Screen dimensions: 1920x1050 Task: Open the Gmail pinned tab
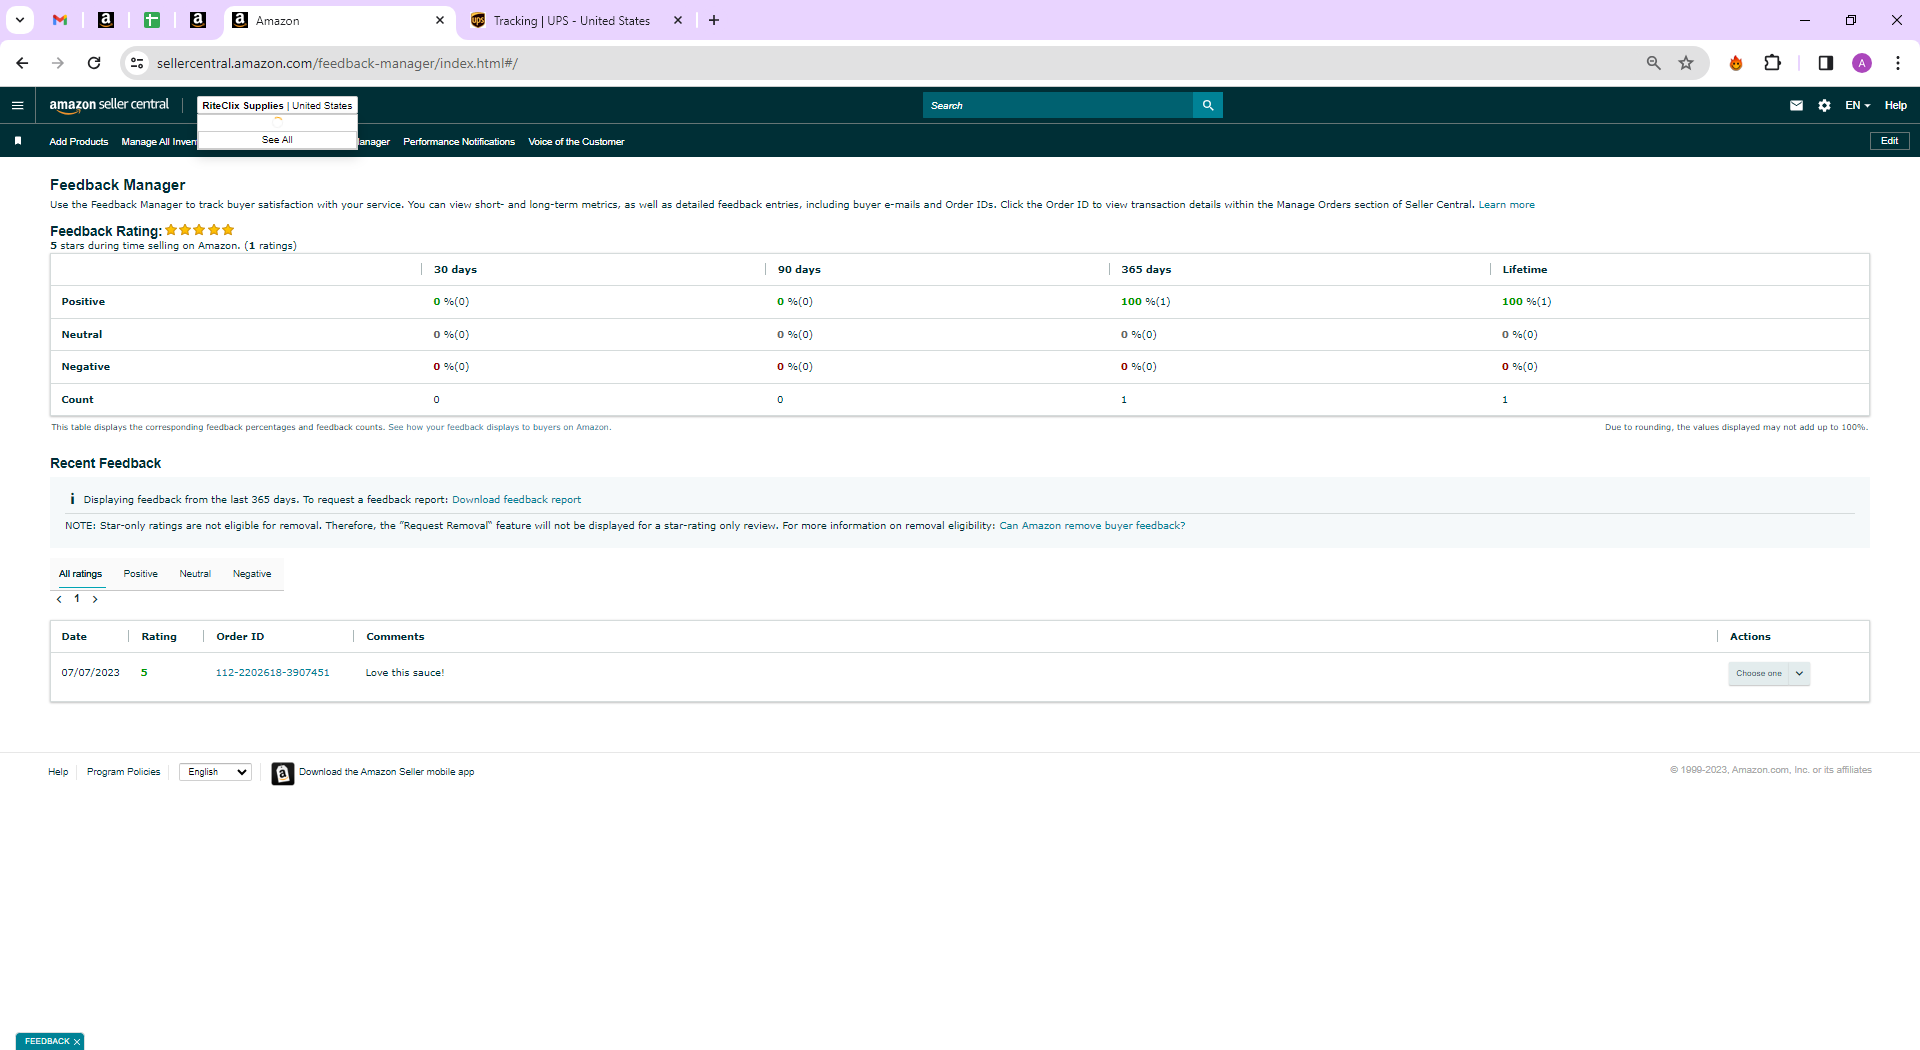click(x=60, y=20)
